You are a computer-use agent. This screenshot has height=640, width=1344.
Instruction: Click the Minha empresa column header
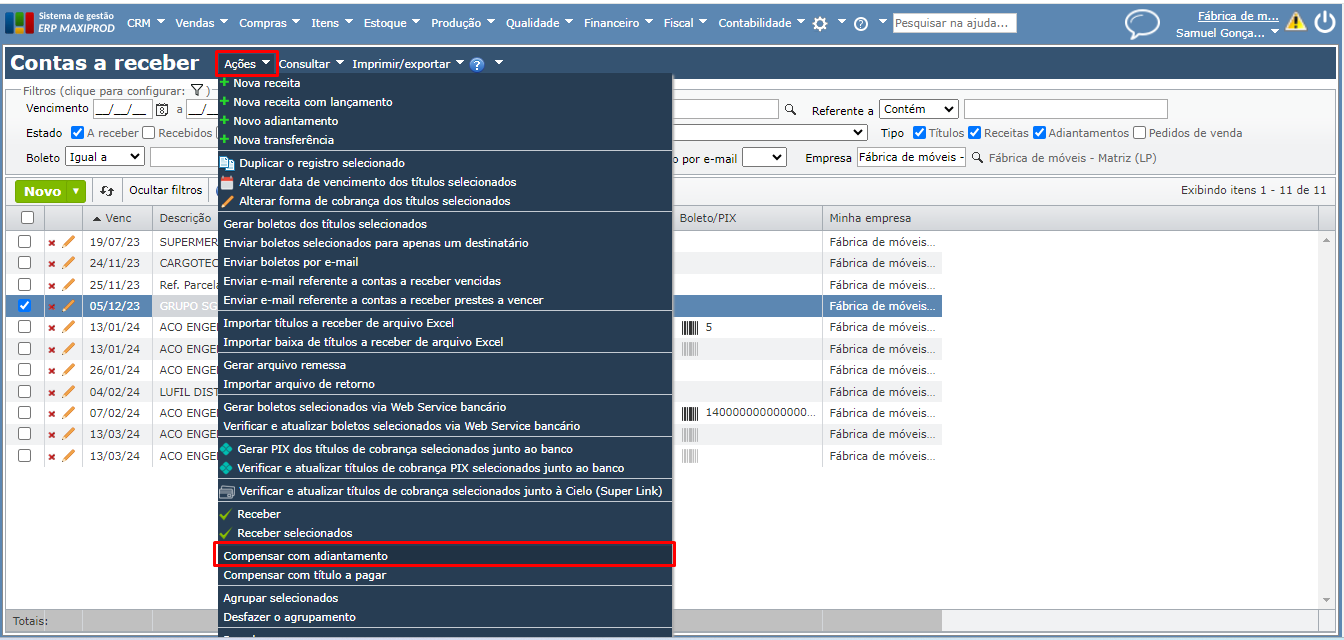(x=870, y=218)
